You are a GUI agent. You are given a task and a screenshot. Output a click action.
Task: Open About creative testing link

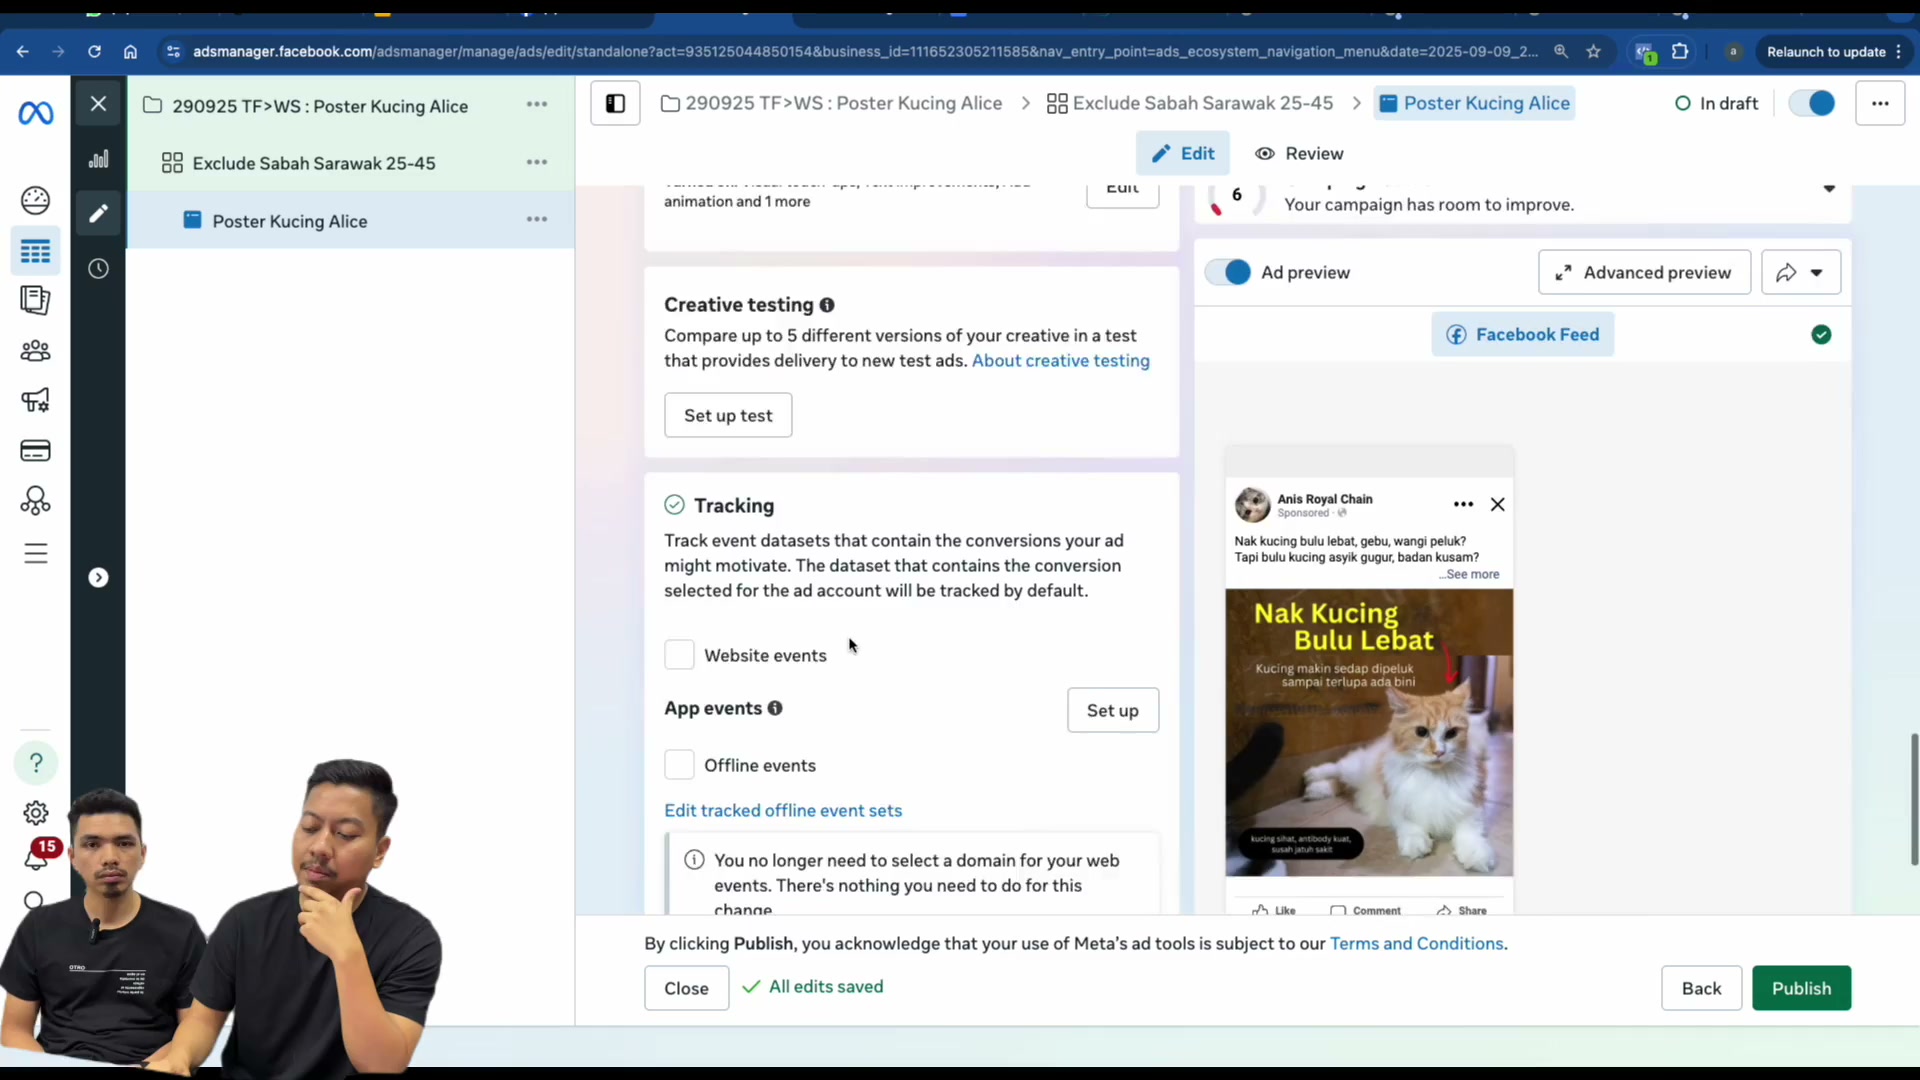click(x=1061, y=360)
